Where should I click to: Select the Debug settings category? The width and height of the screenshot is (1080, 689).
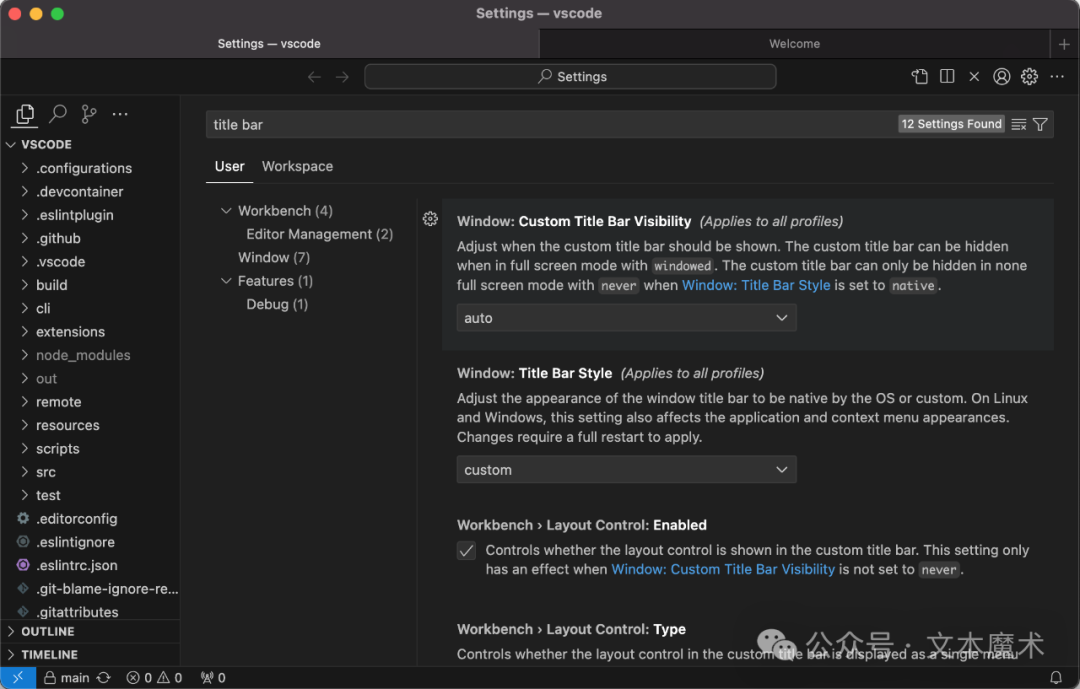click(x=277, y=304)
